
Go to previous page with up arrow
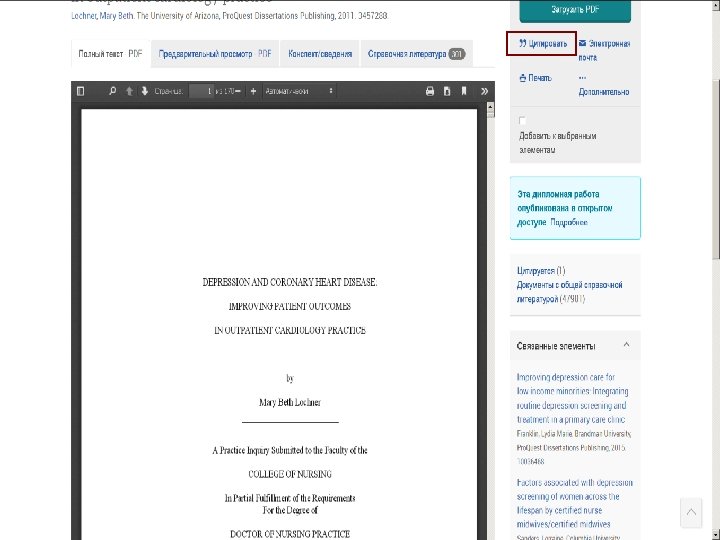(x=129, y=91)
